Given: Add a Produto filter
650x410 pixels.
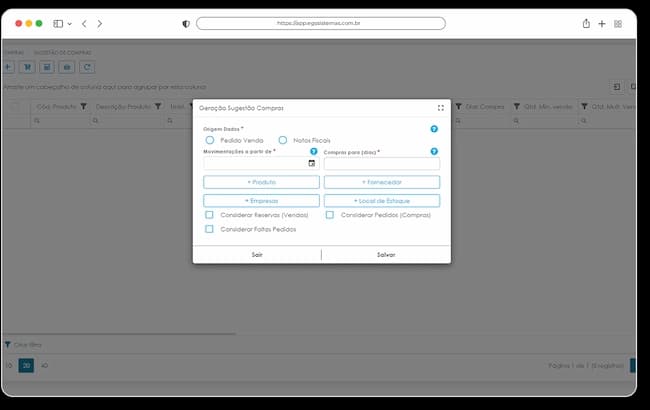Looking at the screenshot, I should click(261, 182).
